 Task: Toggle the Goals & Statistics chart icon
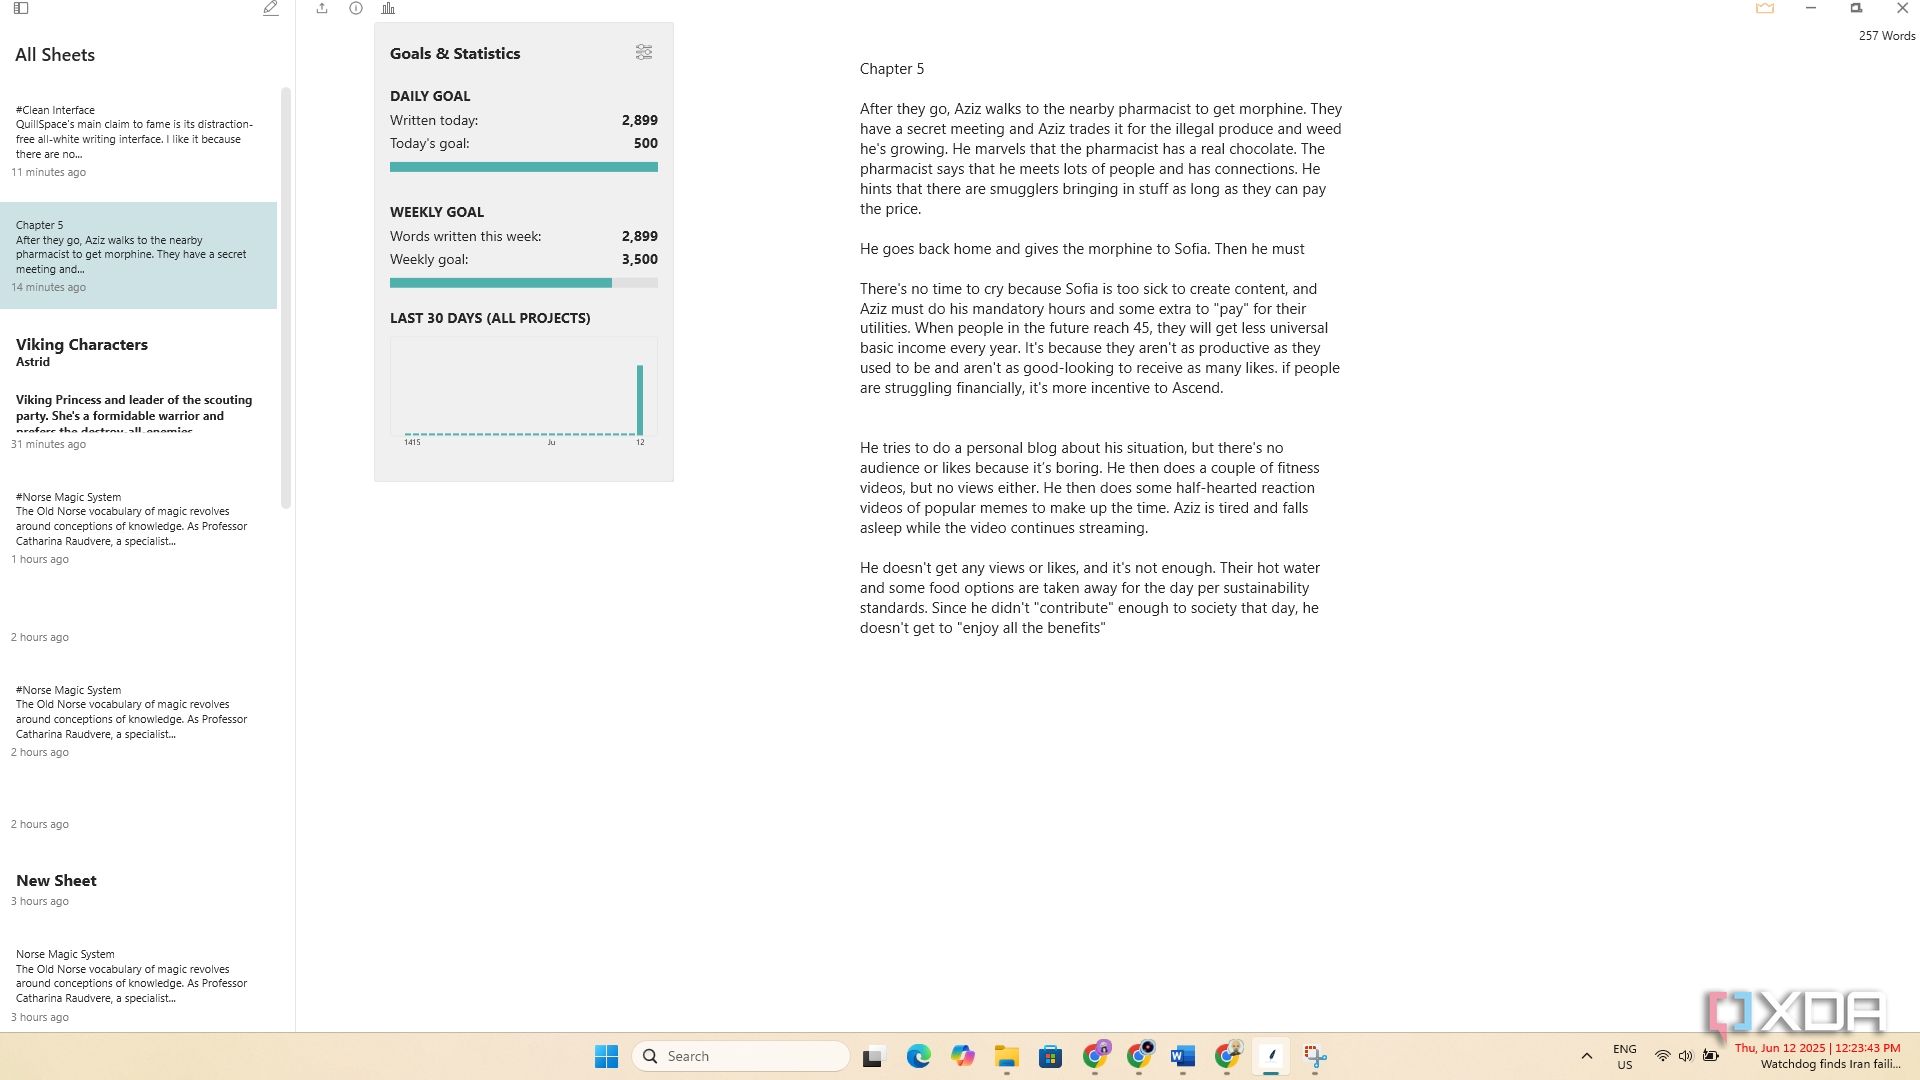(x=388, y=8)
